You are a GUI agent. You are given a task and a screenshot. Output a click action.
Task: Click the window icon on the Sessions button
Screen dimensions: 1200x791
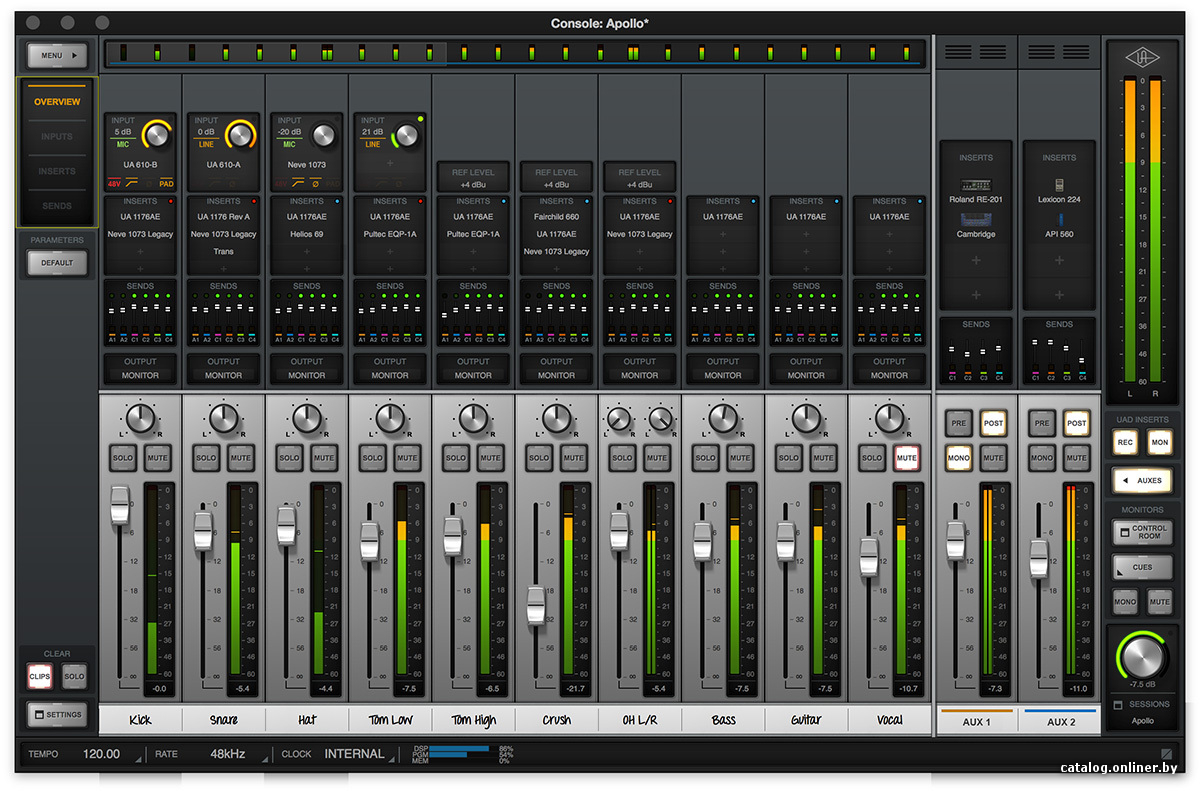[1118, 705]
